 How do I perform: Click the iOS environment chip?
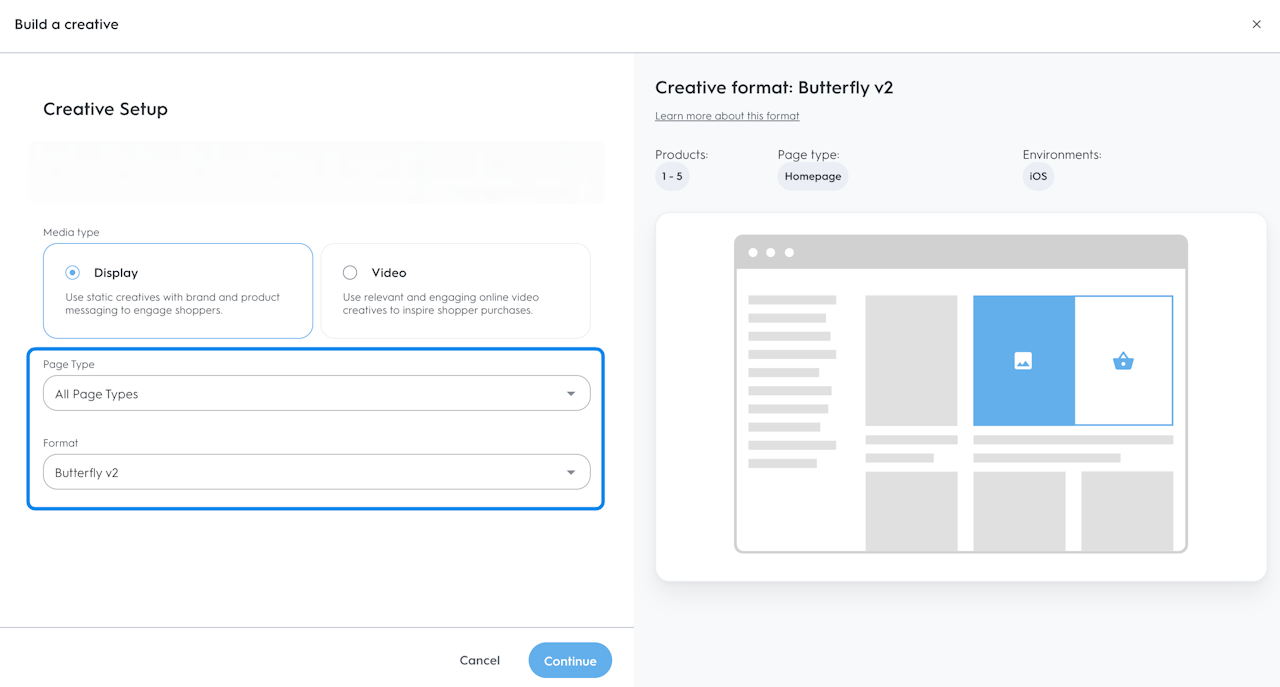pos(1038,177)
